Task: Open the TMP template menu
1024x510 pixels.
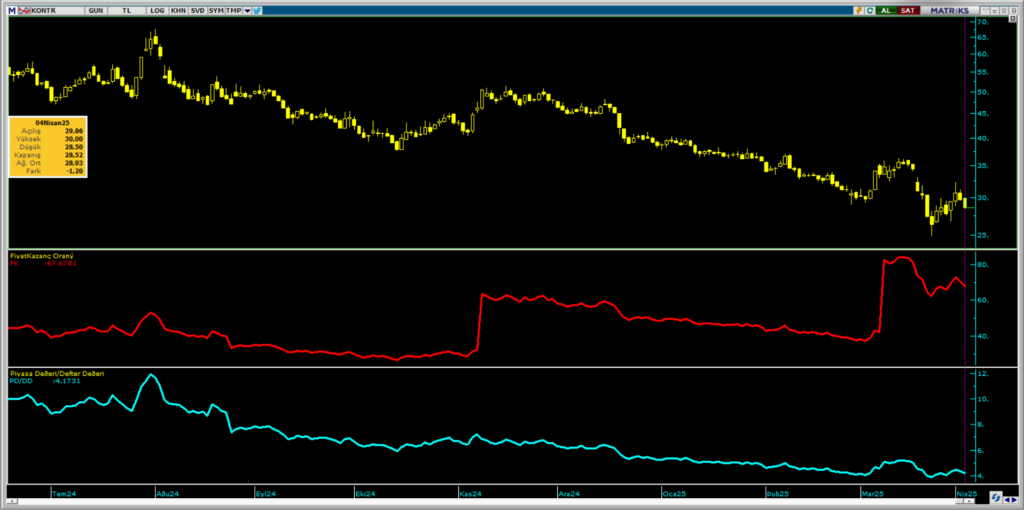Action: (x=234, y=10)
